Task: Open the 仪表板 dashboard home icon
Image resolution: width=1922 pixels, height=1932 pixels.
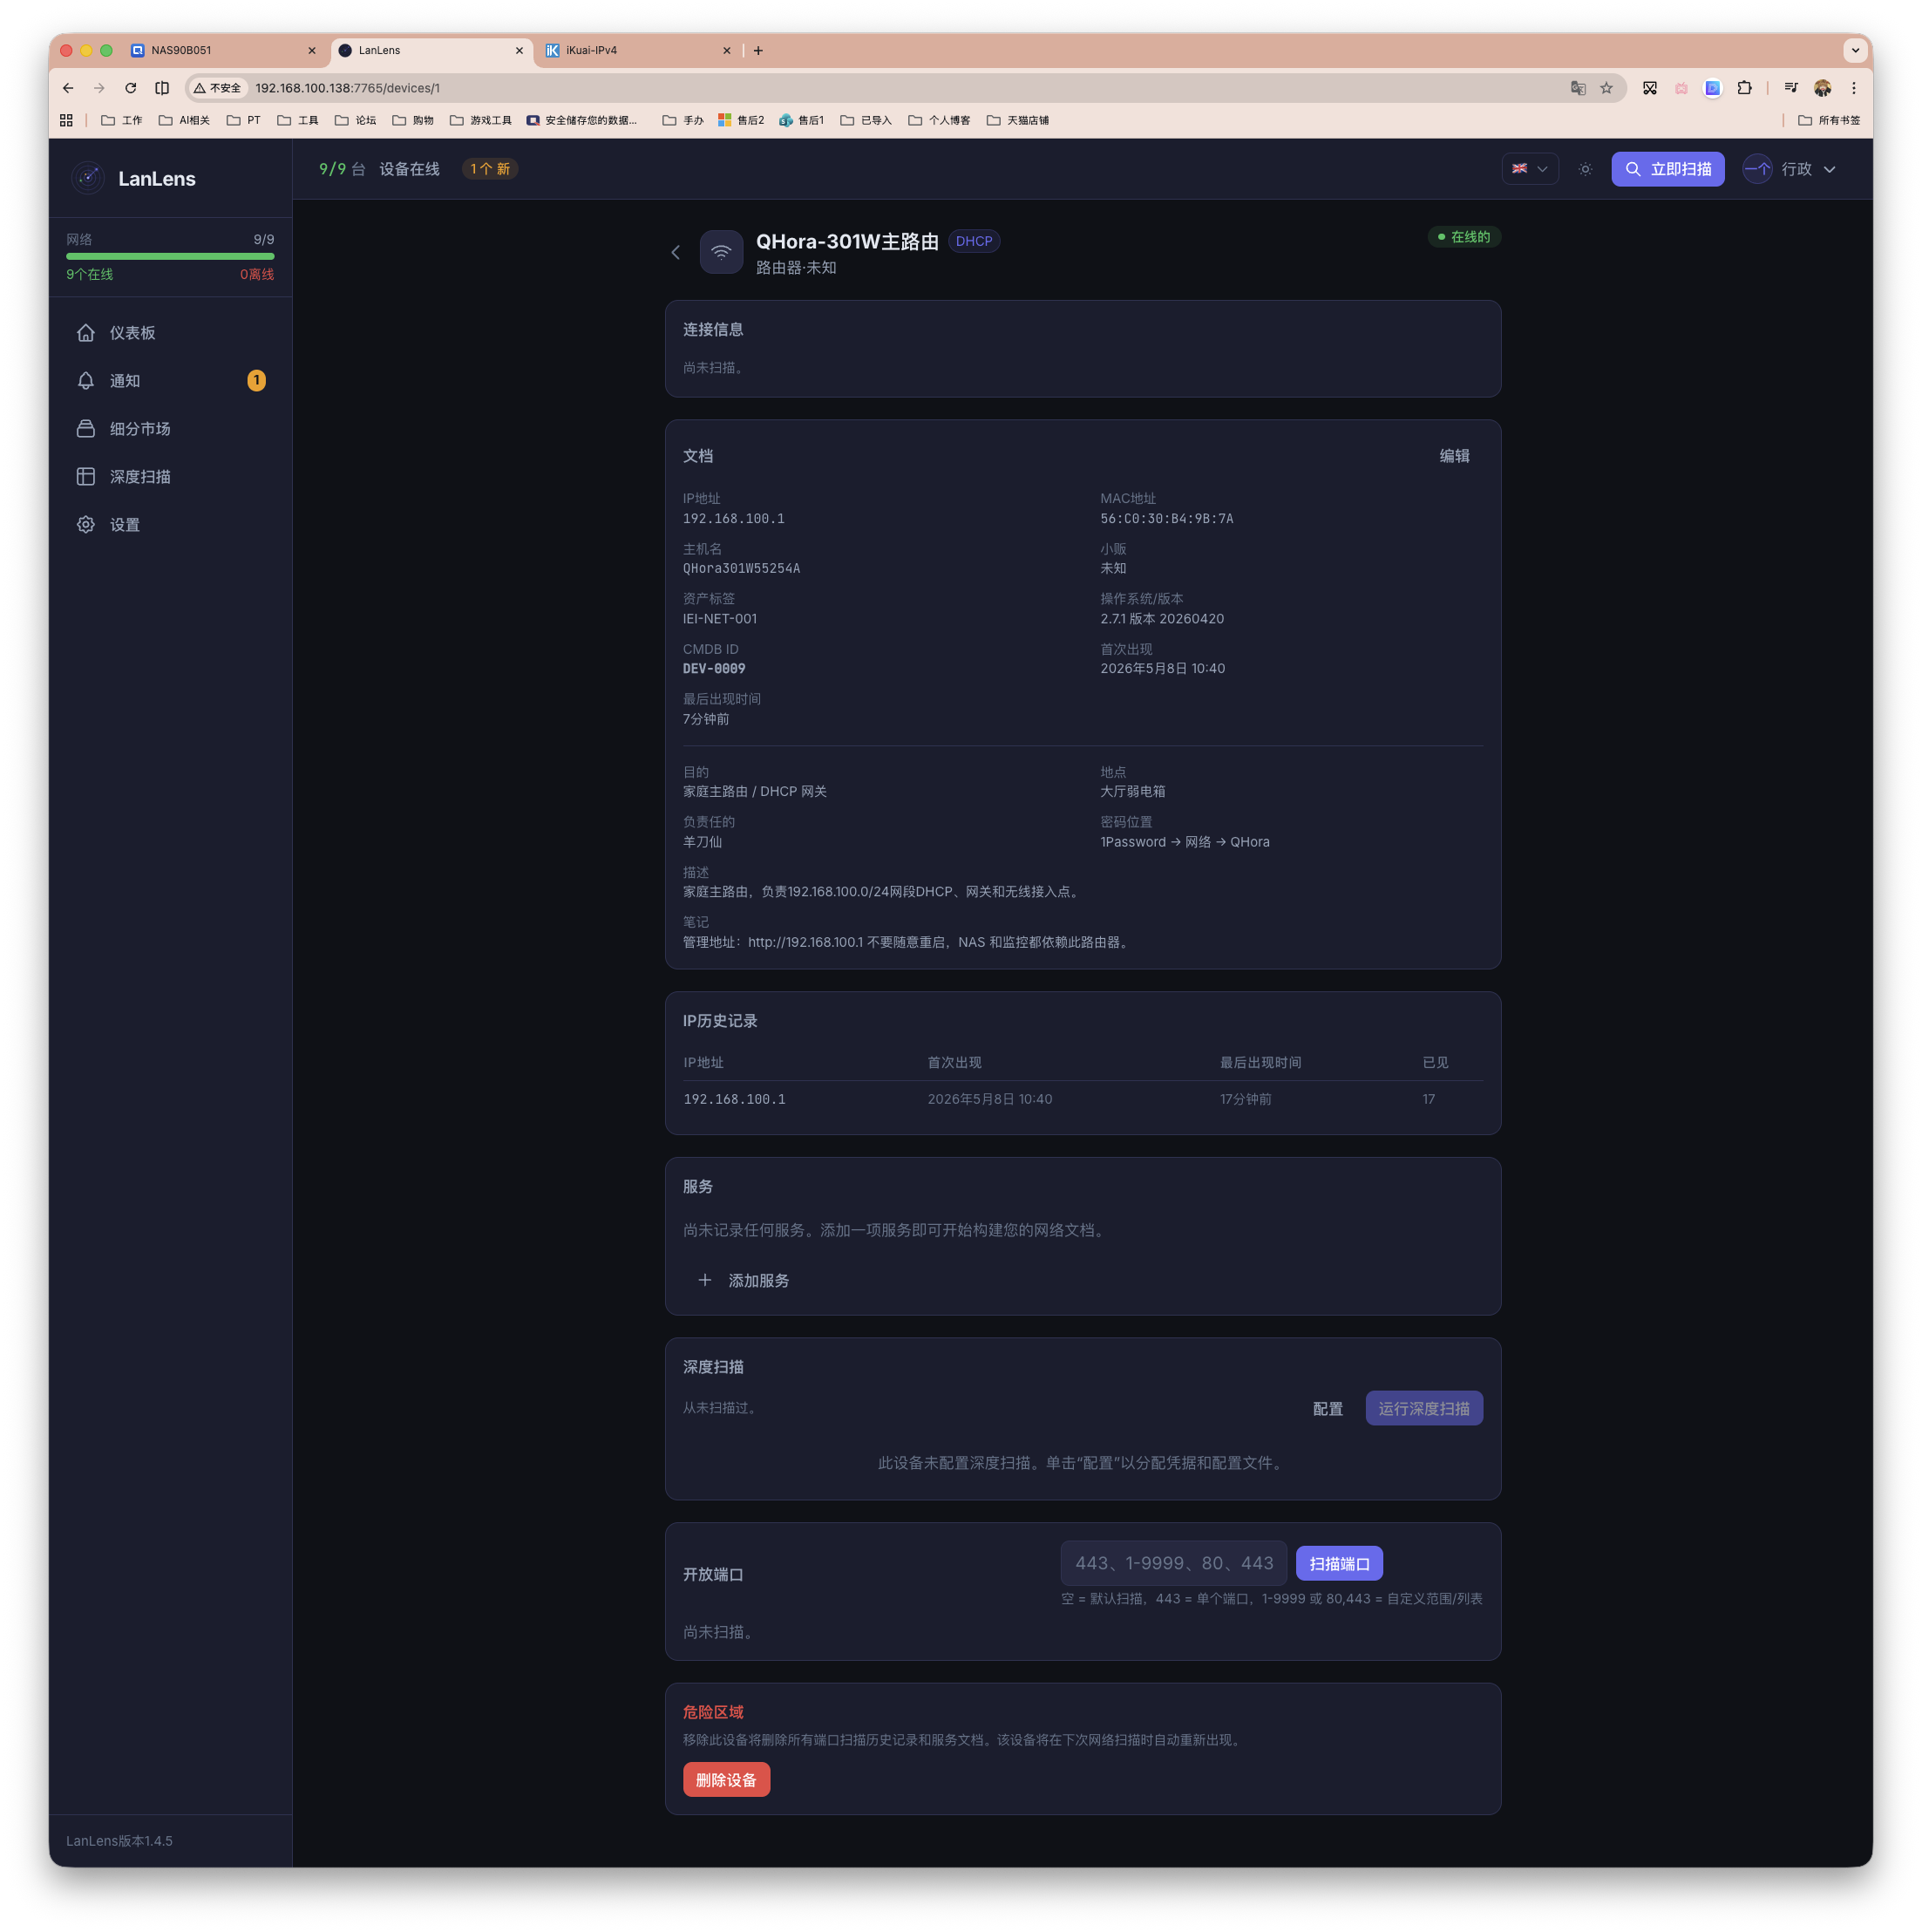Action: [86, 333]
